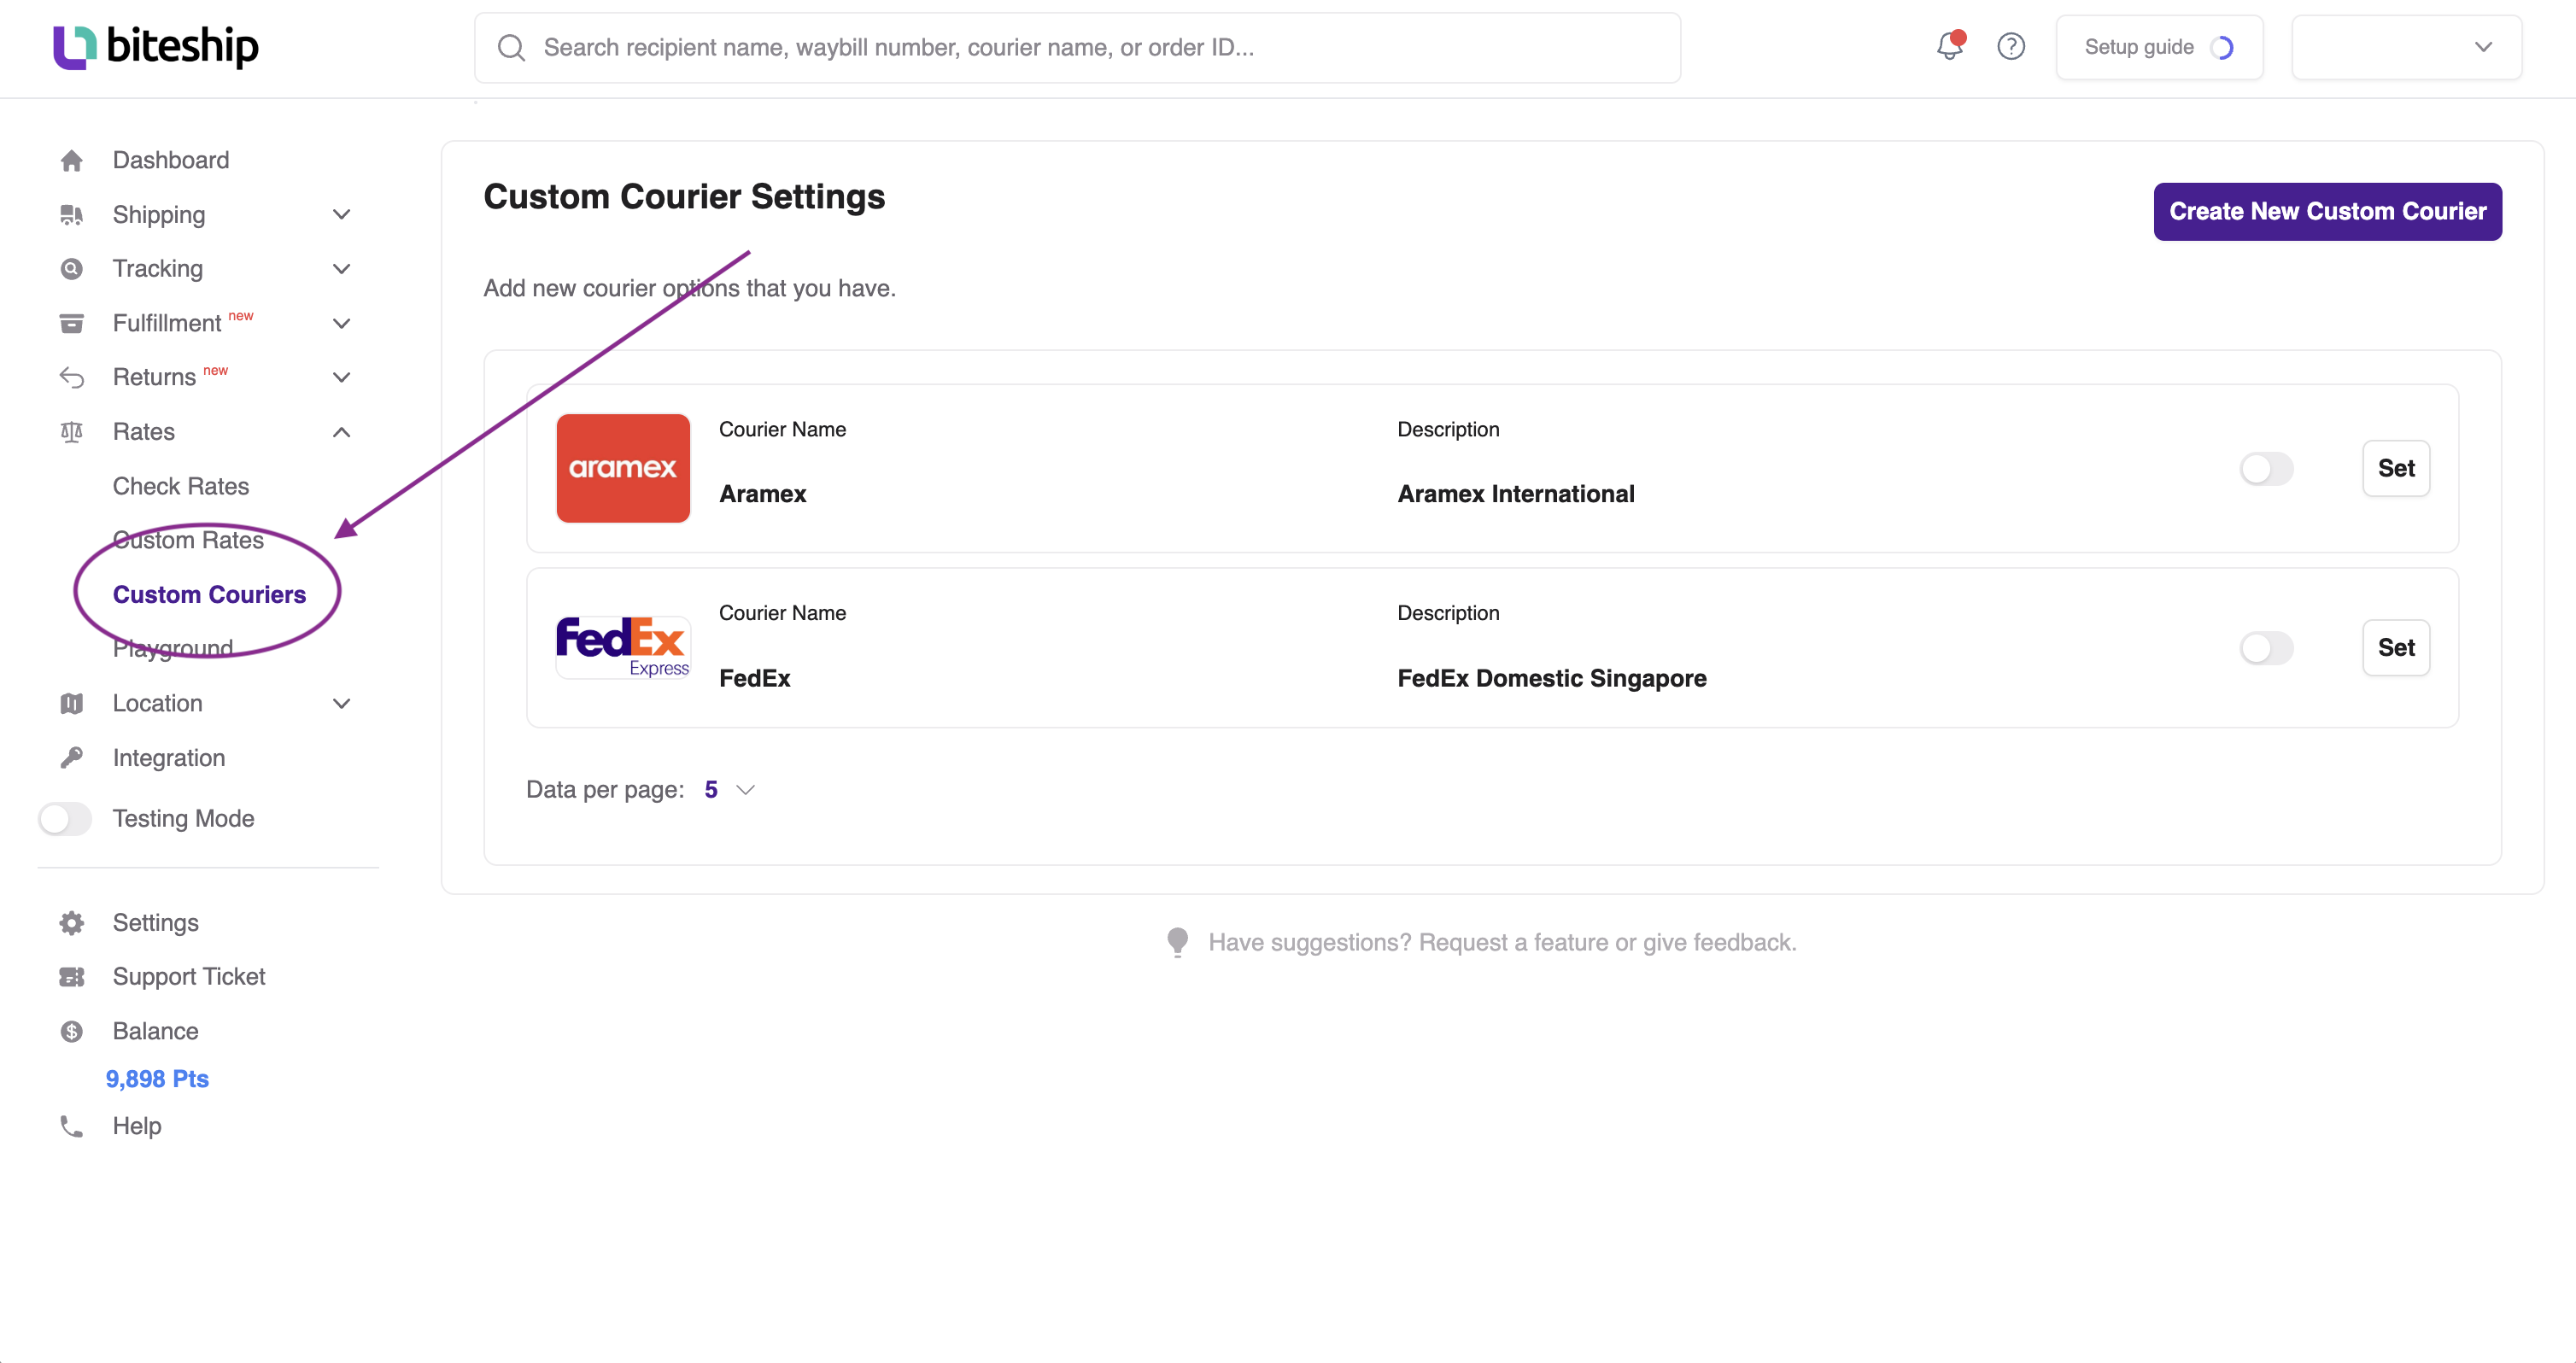2576x1363 pixels.
Task: Open the Setup guide button
Action: coord(2159,47)
